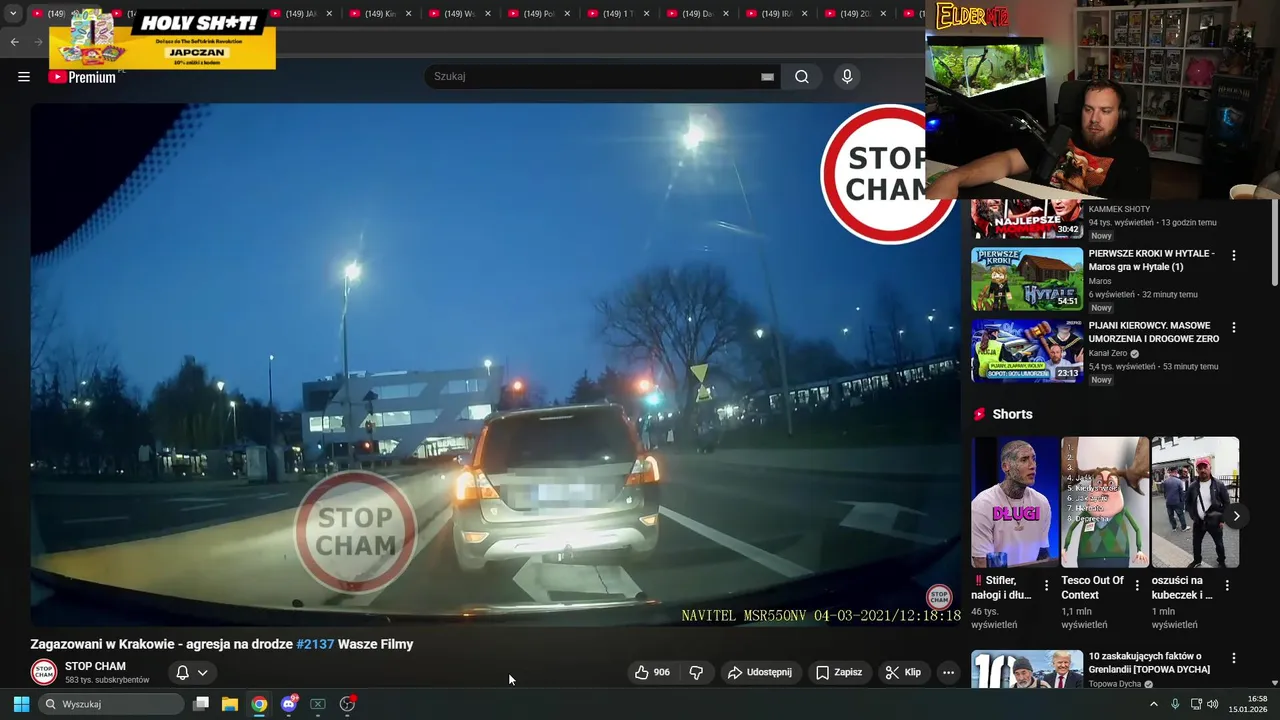Open Tesco Out Of Context short thumbnail
Image resolution: width=1280 pixels, height=720 pixels.
click(x=1105, y=502)
